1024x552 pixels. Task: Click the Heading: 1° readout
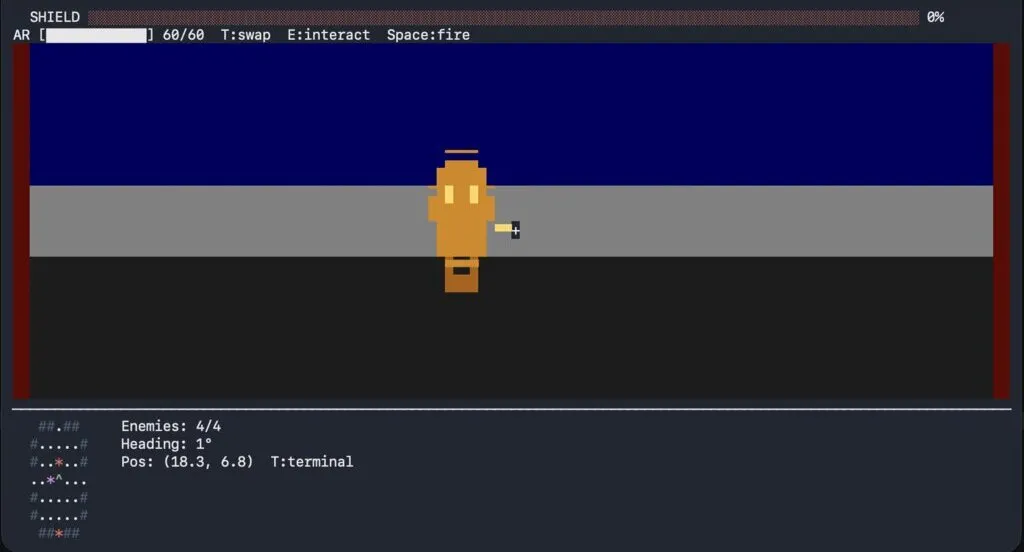click(x=167, y=444)
